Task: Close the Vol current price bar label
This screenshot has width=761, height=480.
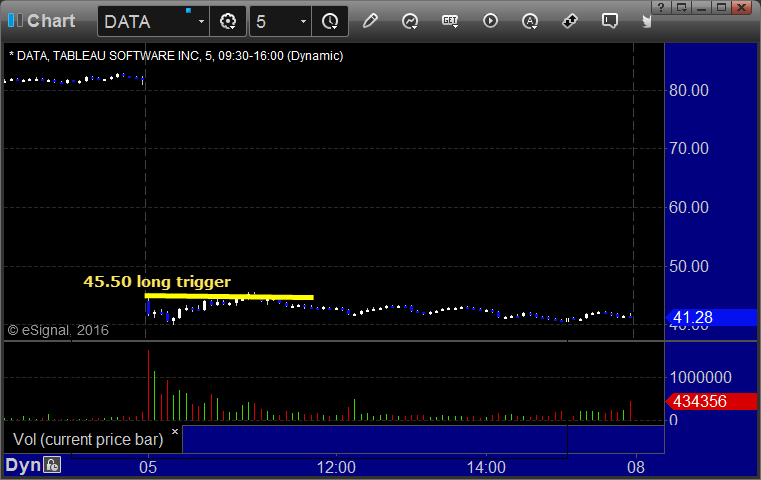Action: click(x=175, y=431)
